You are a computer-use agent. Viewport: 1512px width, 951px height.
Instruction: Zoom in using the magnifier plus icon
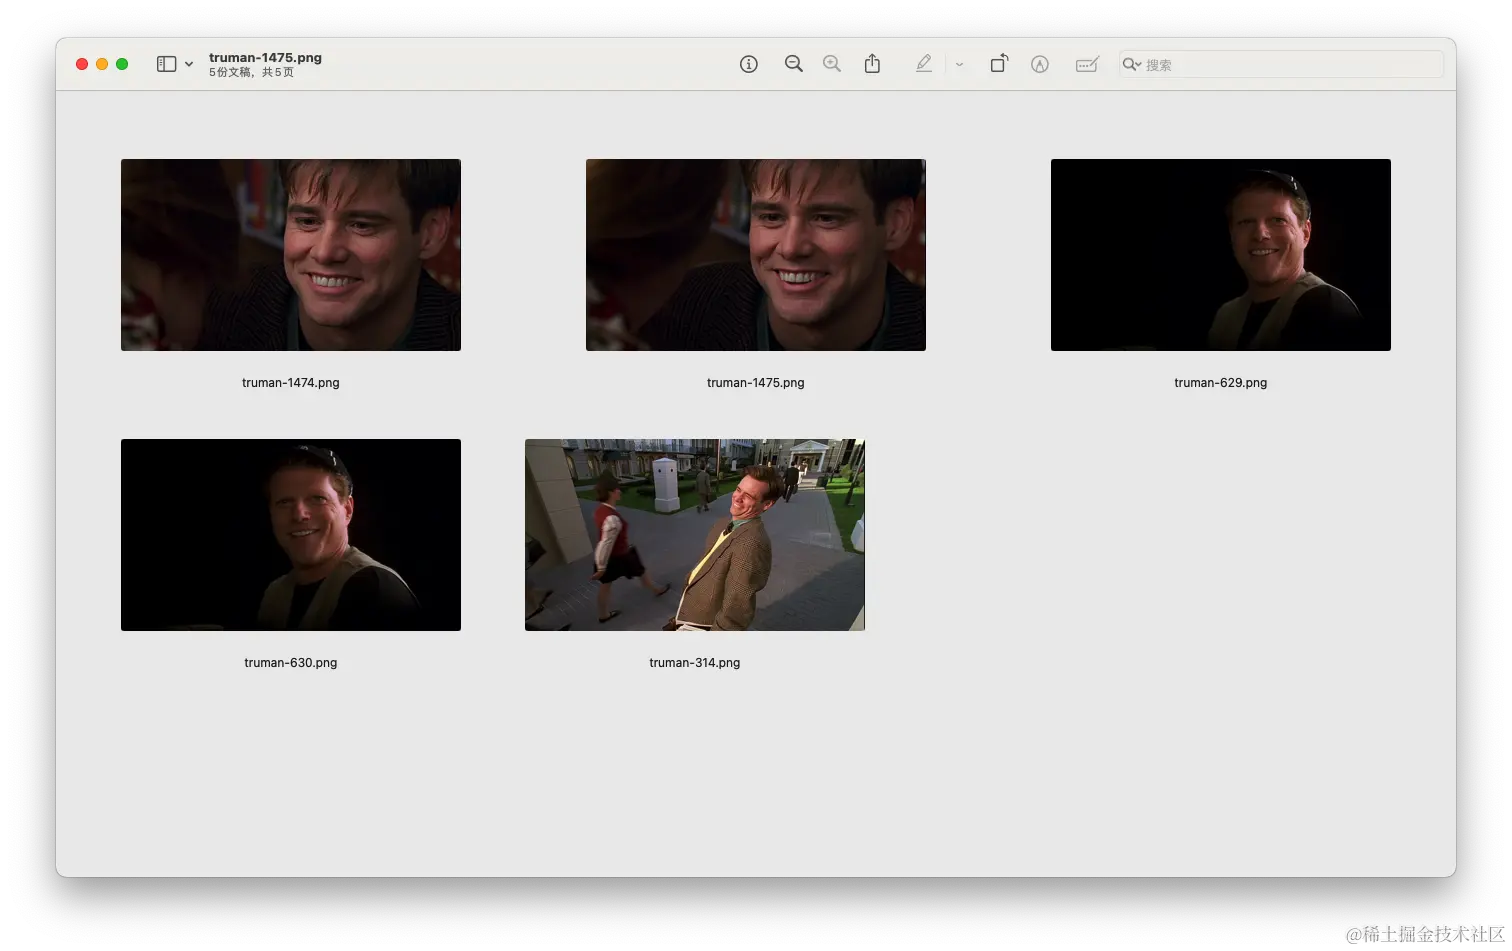(x=831, y=64)
